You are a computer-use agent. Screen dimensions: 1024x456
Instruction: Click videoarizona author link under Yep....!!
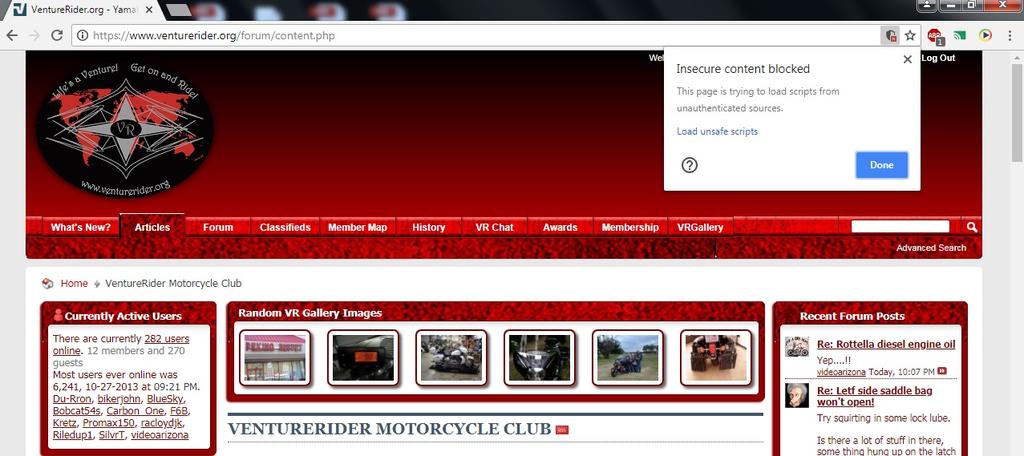click(x=841, y=372)
